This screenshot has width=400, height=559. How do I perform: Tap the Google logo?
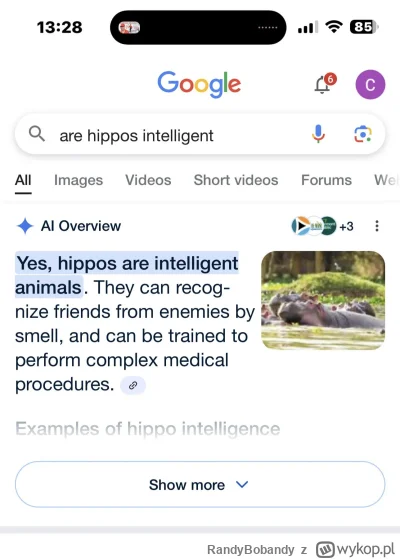pyautogui.click(x=199, y=84)
